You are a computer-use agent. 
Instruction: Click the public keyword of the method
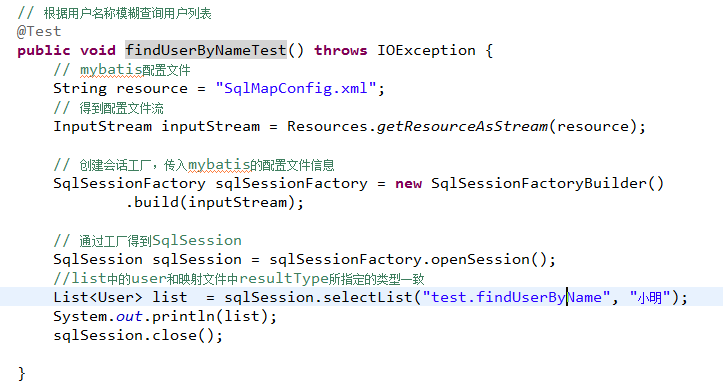coord(44,50)
